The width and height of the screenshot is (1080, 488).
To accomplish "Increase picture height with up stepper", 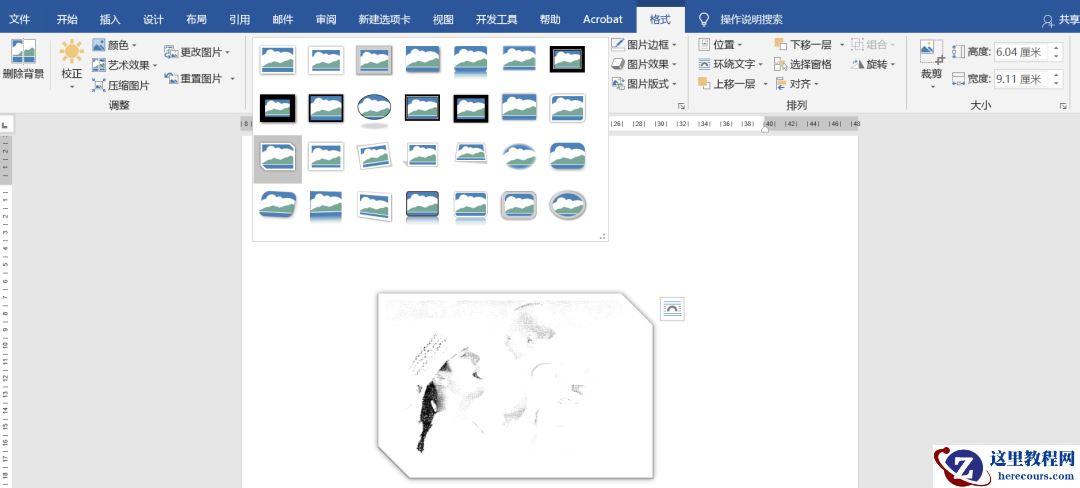I will click(1056, 47).
